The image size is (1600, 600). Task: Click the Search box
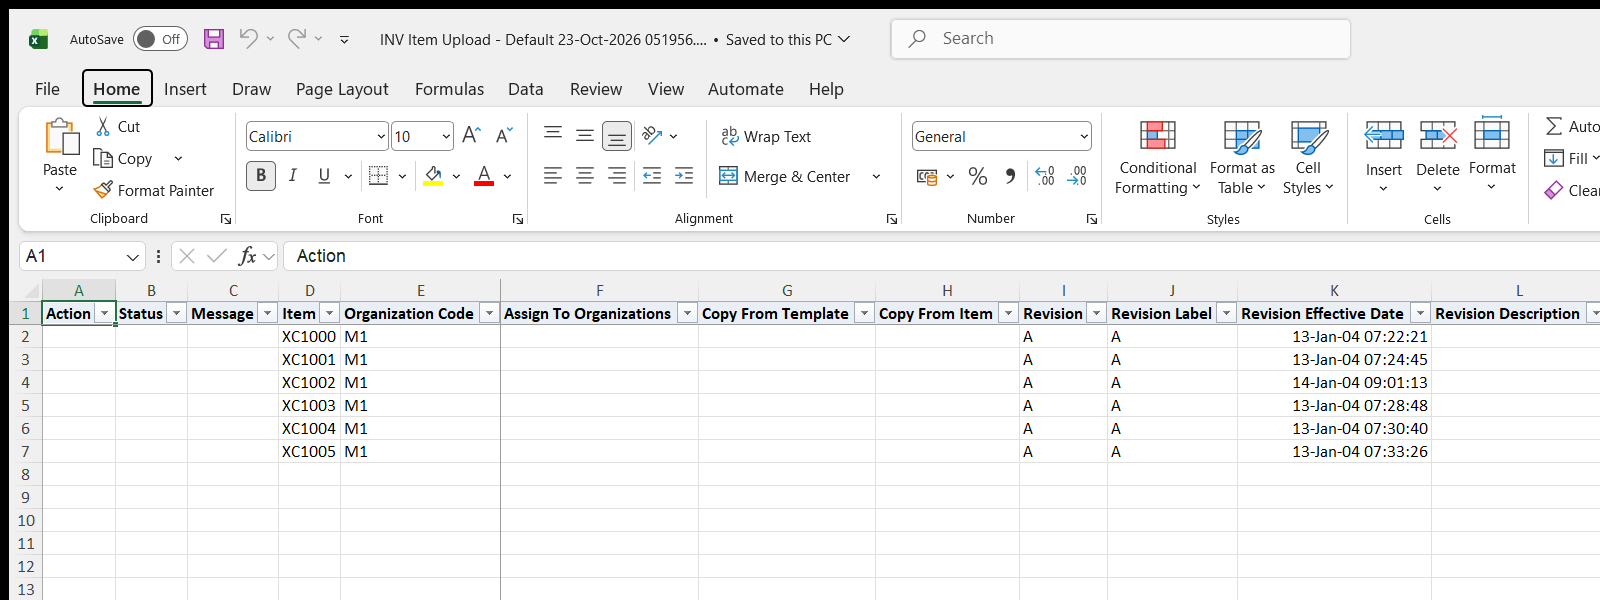click(1120, 39)
